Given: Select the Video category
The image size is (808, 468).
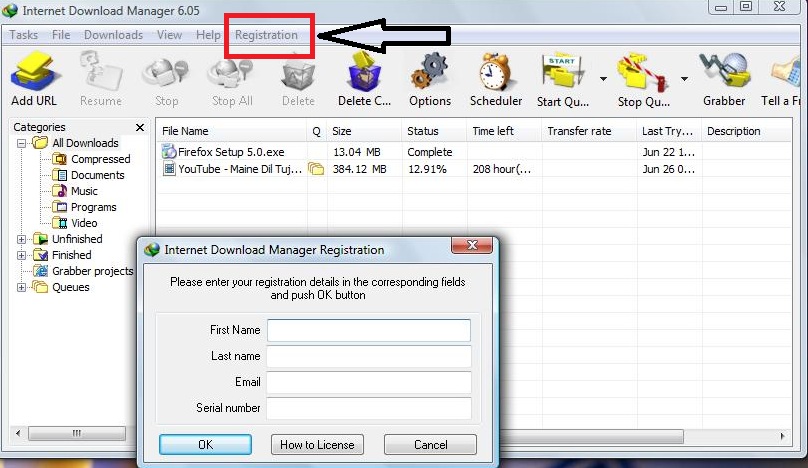Looking at the screenshot, I should [84, 223].
